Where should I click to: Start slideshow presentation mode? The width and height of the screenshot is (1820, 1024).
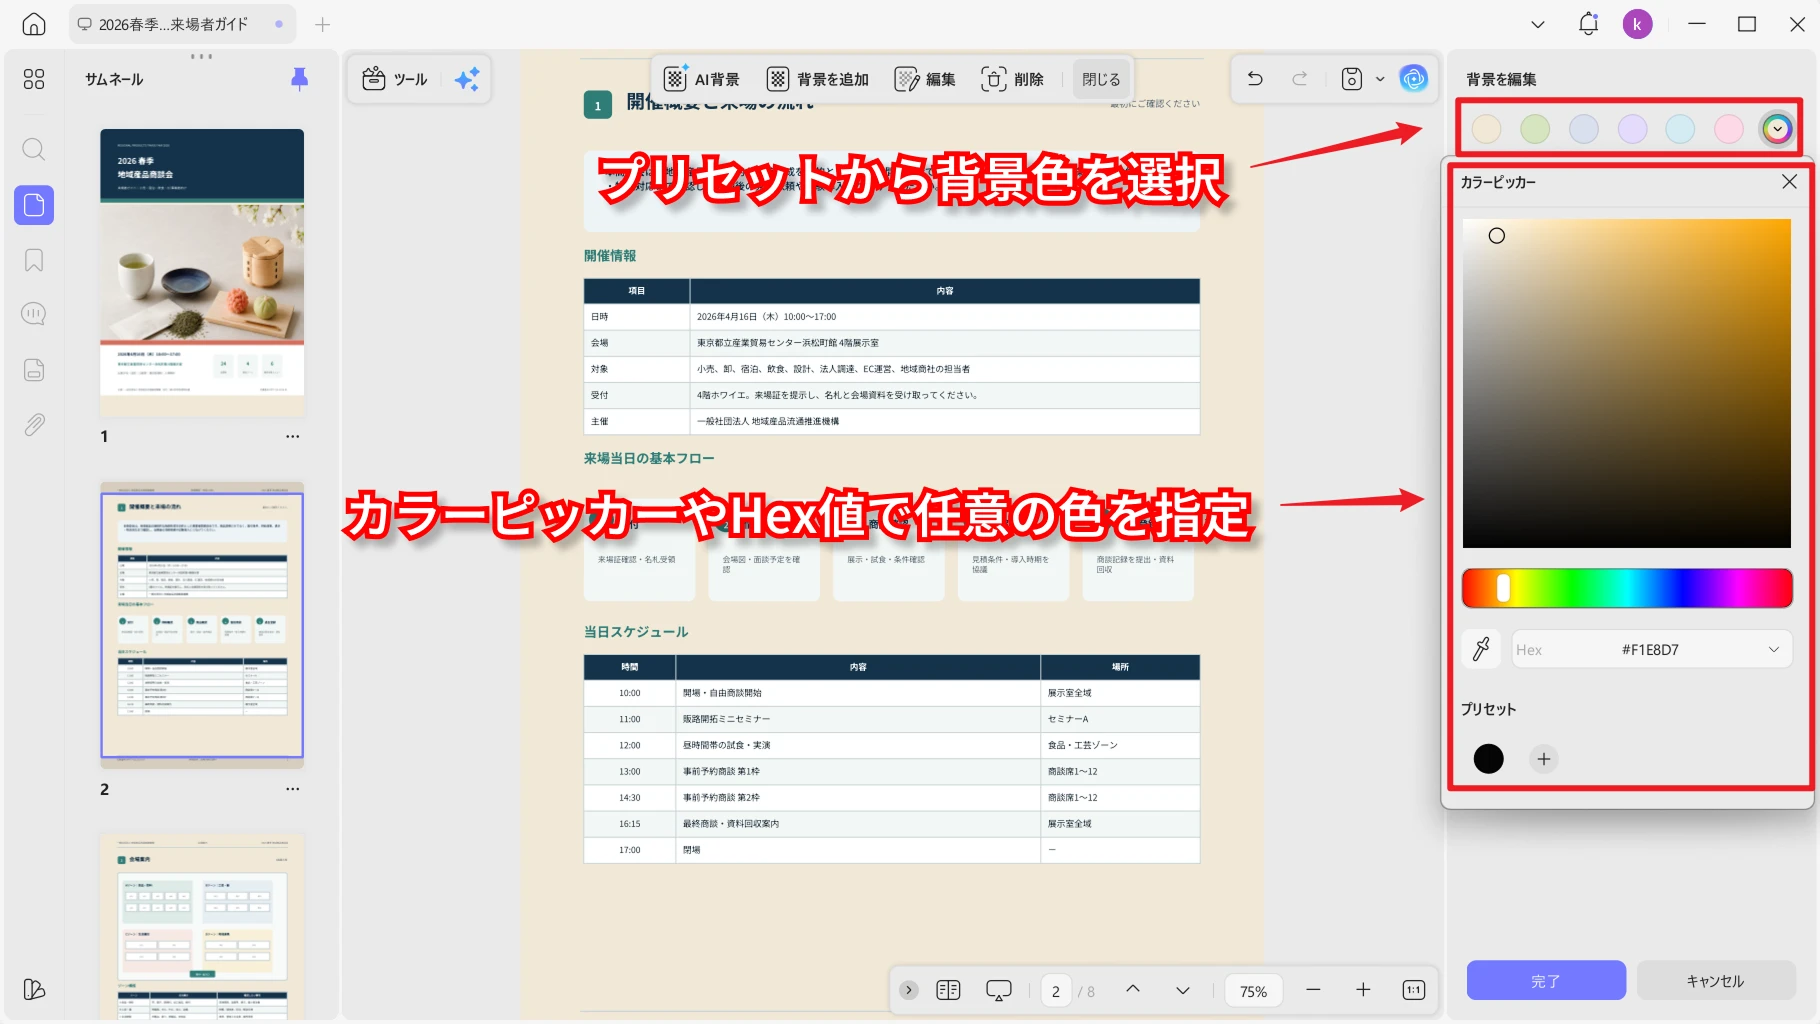tap(999, 990)
